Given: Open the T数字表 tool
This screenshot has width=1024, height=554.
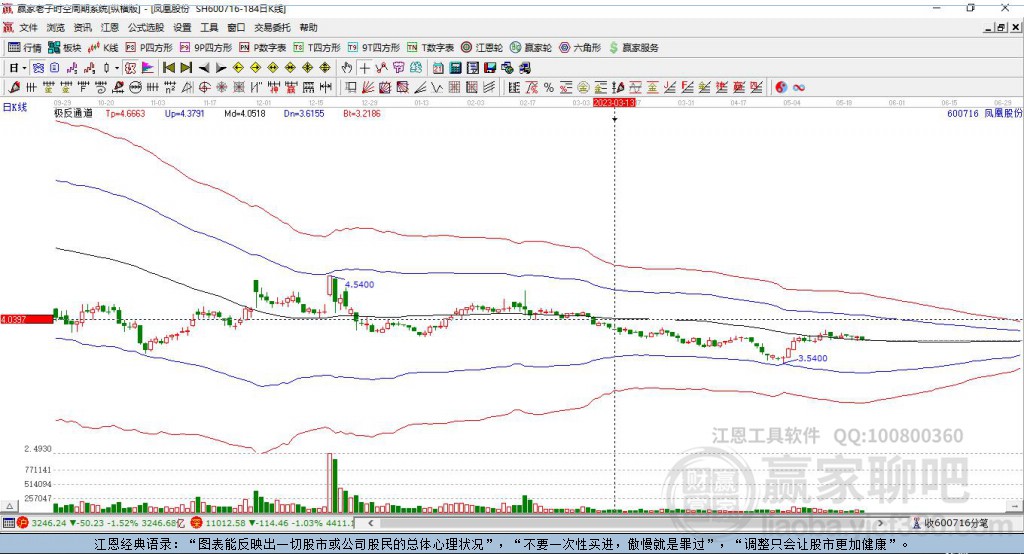Looking at the screenshot, I should [430, 48].
